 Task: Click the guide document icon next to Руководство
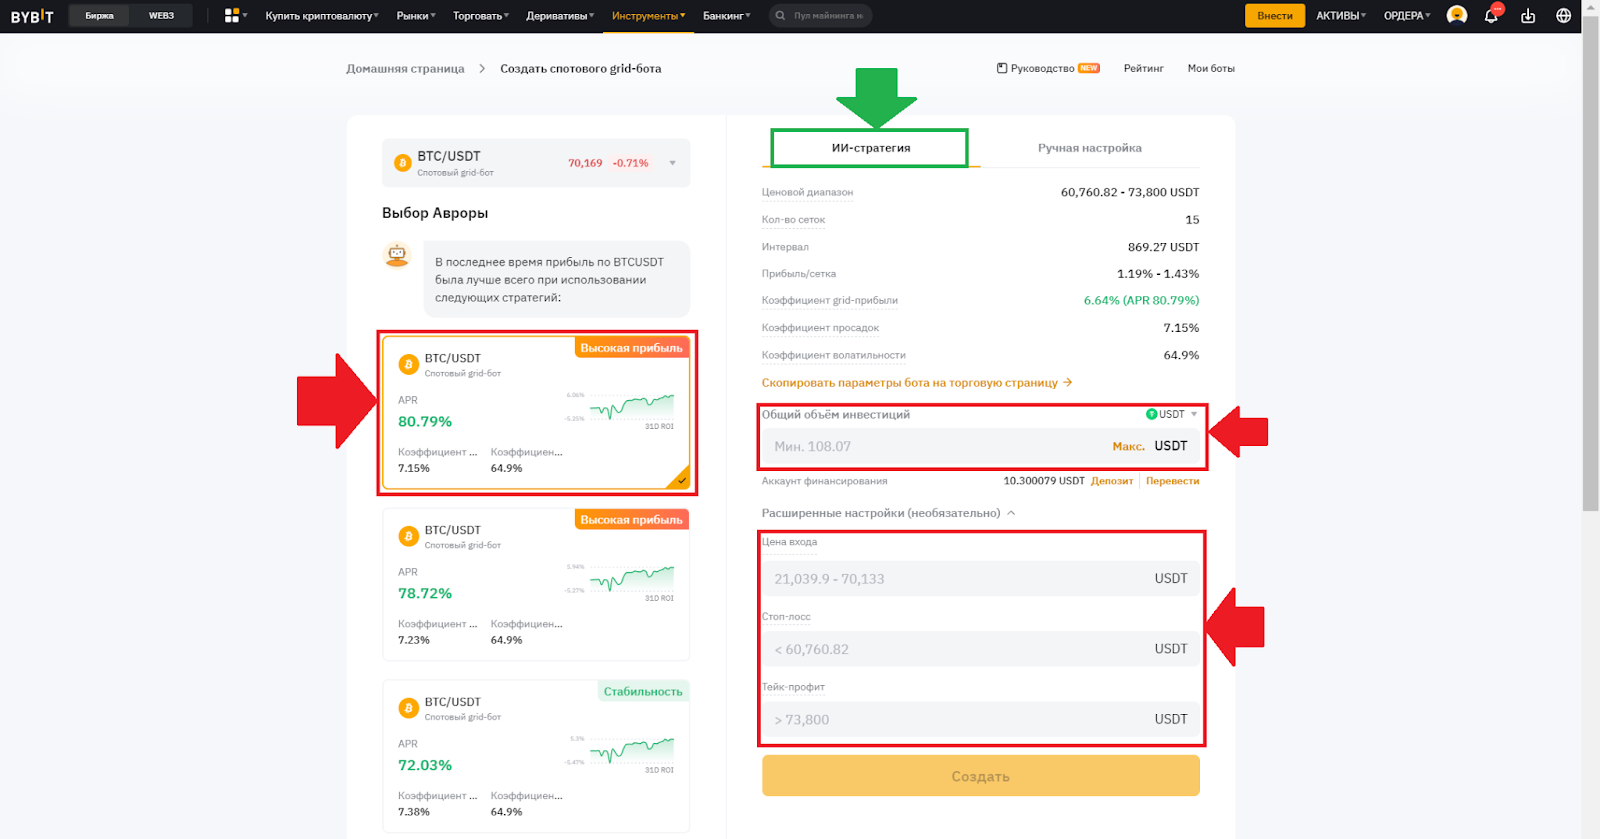tap(1002, 68)
